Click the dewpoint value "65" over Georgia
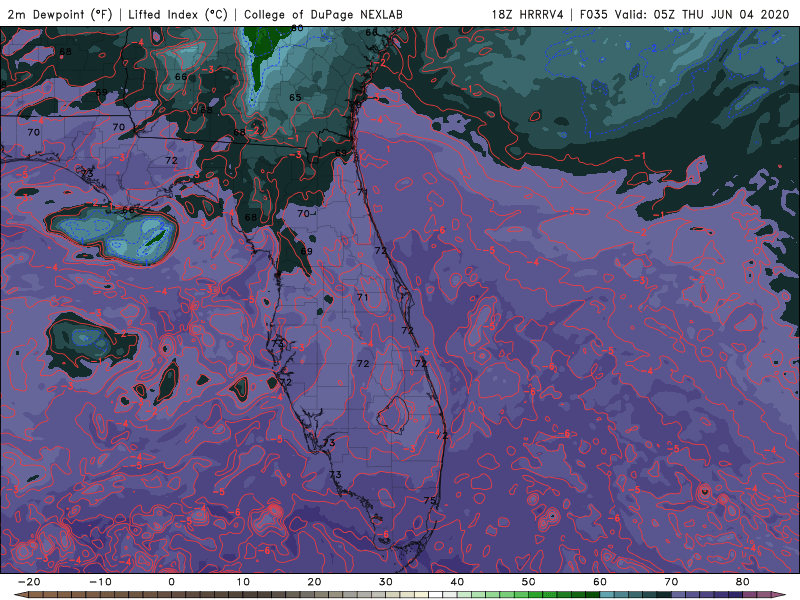The height and width of the screenshot is (600, 800). [295, 97]
